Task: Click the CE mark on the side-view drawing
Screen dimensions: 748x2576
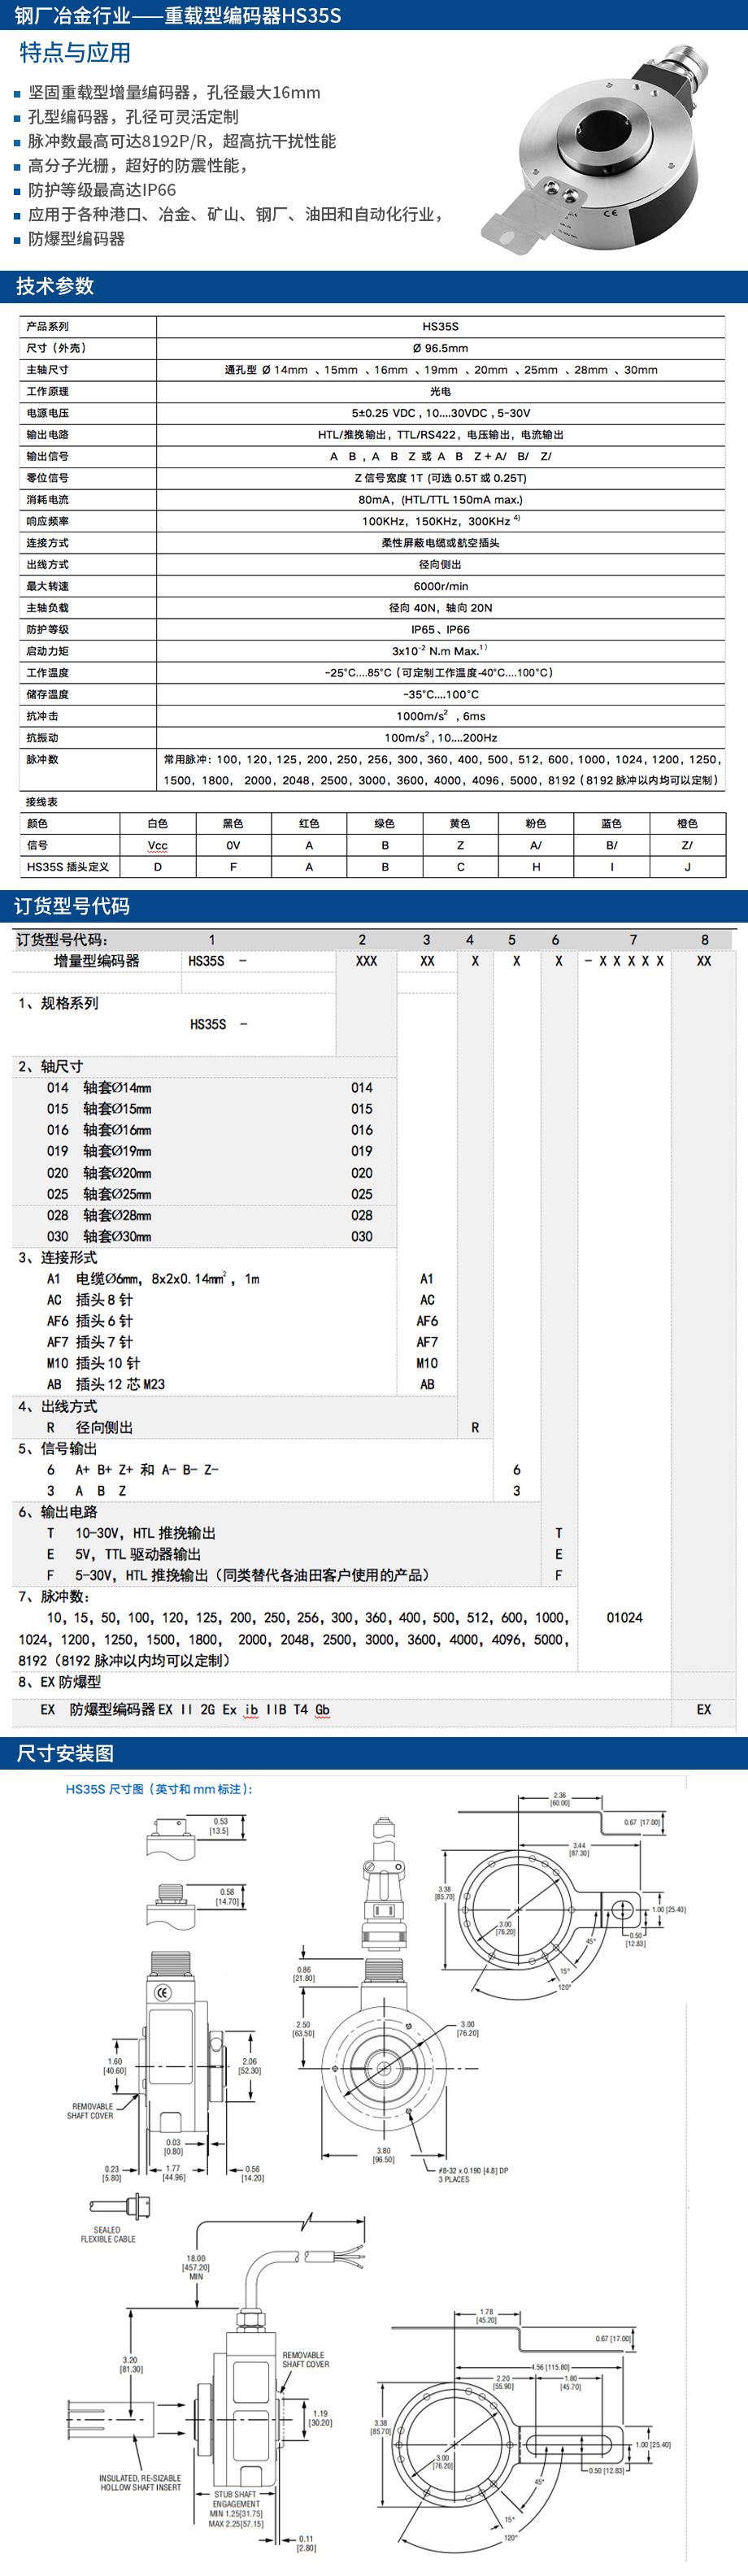Action: tap(163, 1992)
